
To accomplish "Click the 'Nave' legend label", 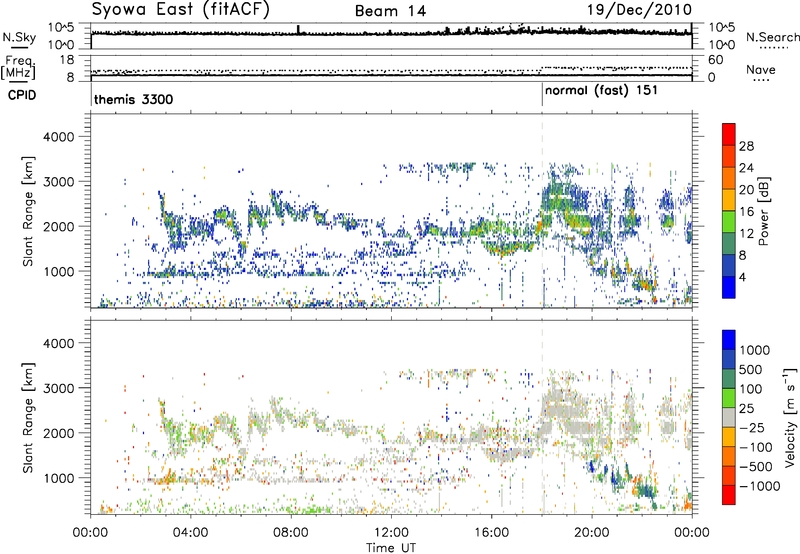I will tap(761, 69).
